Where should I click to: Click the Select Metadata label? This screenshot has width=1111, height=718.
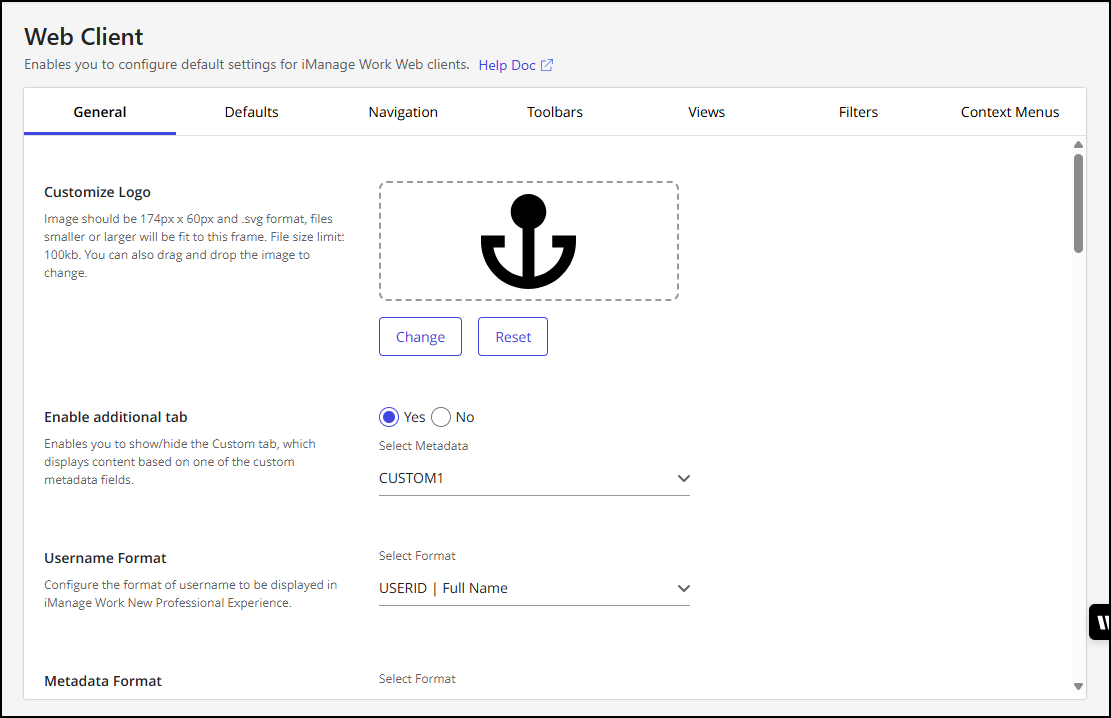coord(424,446)
